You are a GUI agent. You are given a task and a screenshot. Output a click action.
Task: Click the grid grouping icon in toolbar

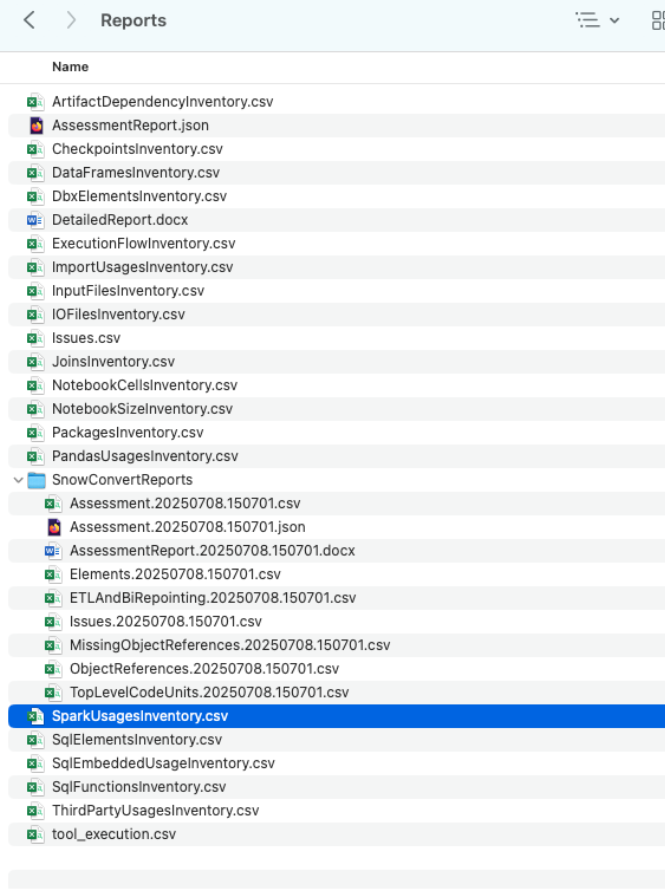coord(658,20)
